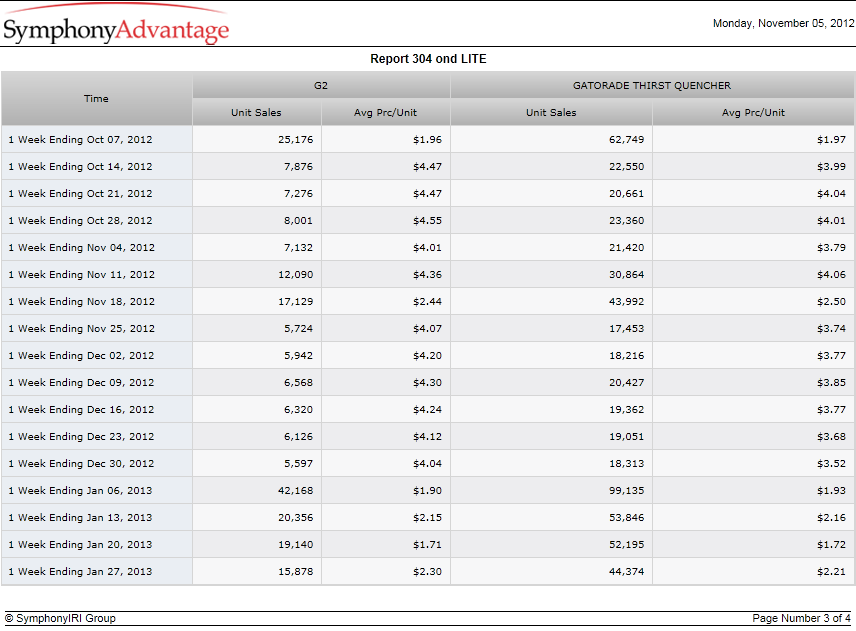Click Gatorade unit sales value 20,427
Screen dimensions: 856x631
pos(626,383)
